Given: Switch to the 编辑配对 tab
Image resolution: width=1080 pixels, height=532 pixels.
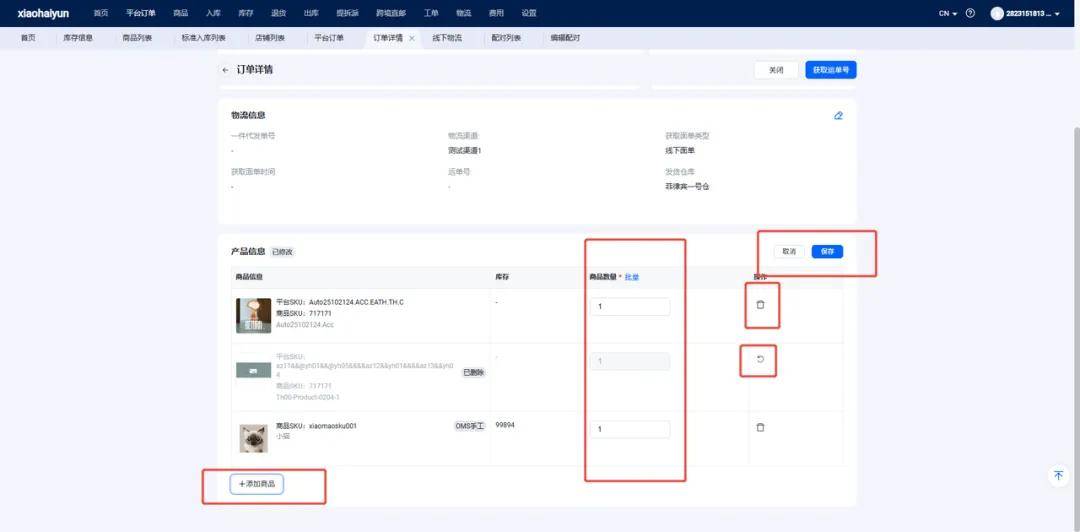Looking at the screenshot, I should [x=565, y=39].
